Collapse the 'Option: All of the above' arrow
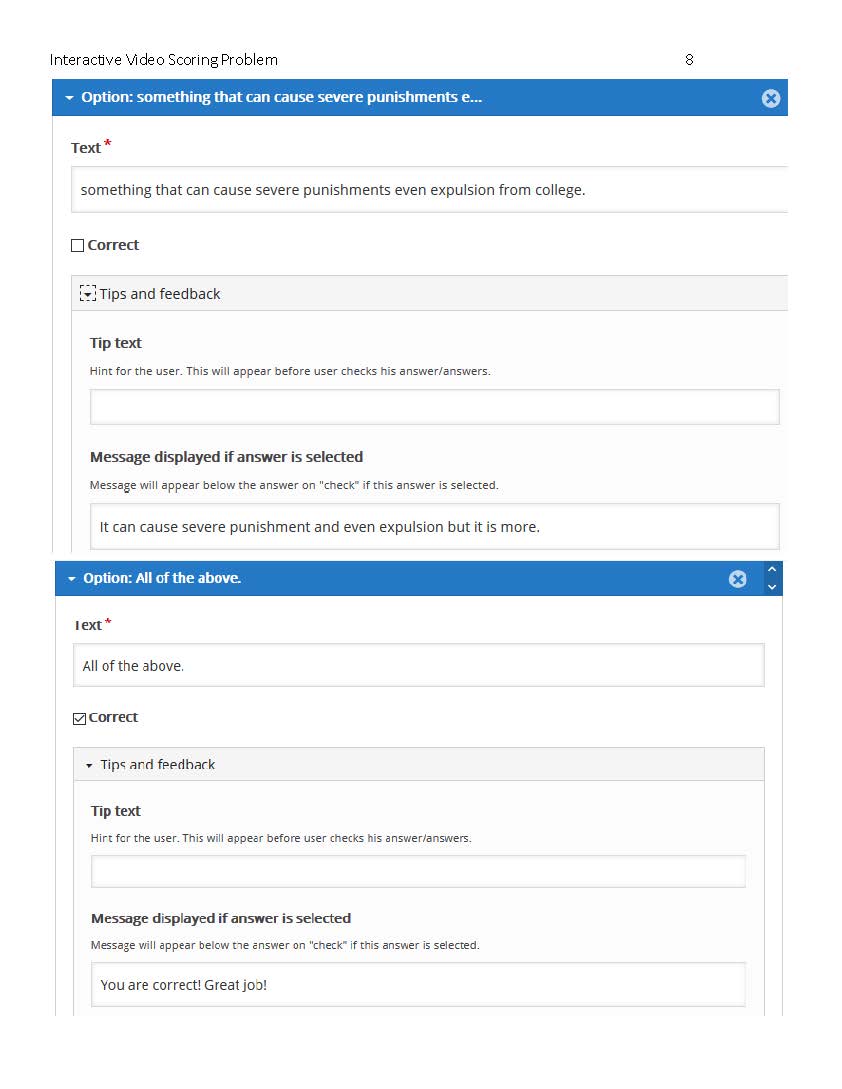The image size is (842, 1089). [x=72, y=579]
